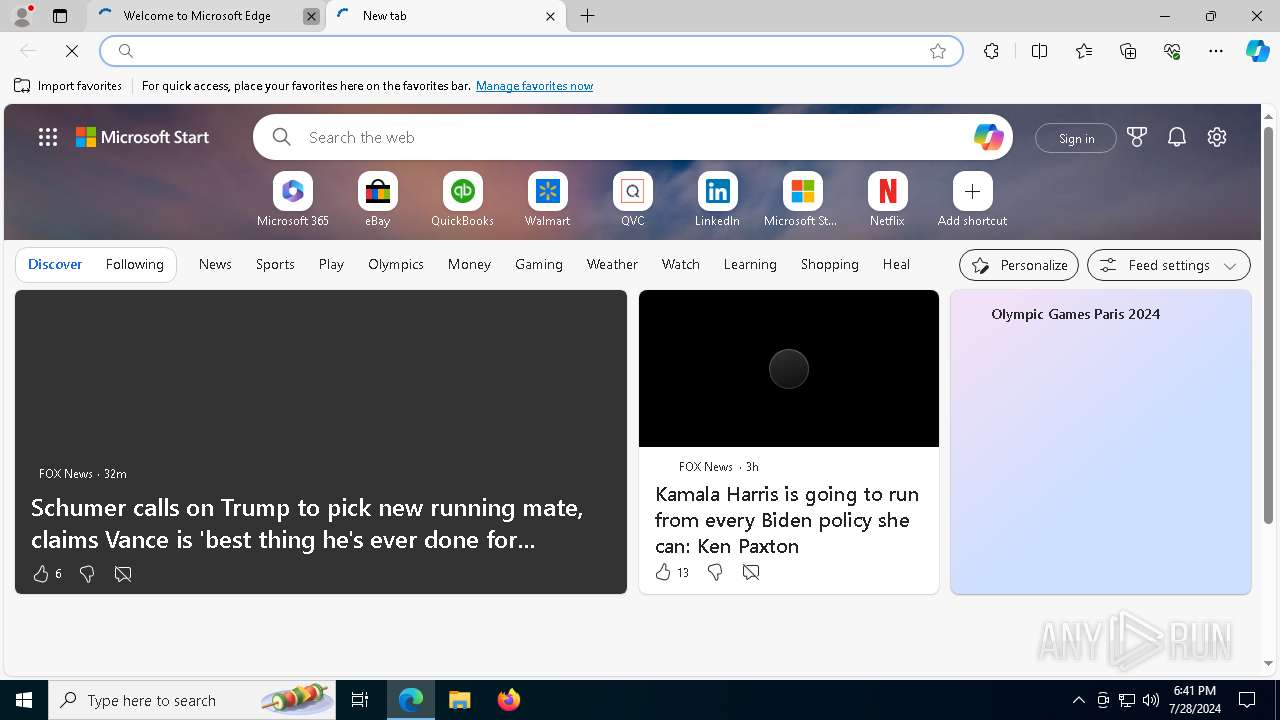The image size is (1280, 720).
Task: Open the Edge profile icon
Action: point(22,16)
